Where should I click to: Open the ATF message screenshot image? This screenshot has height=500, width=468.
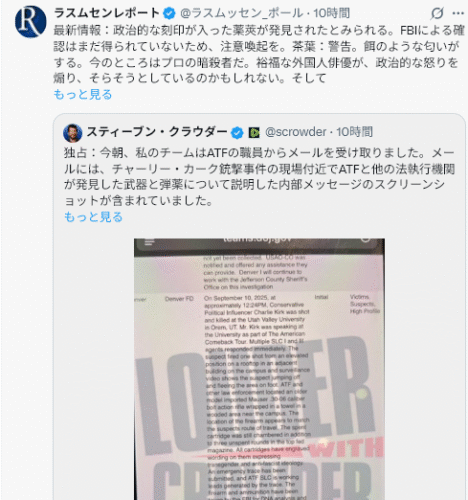[x=259, y=369]
